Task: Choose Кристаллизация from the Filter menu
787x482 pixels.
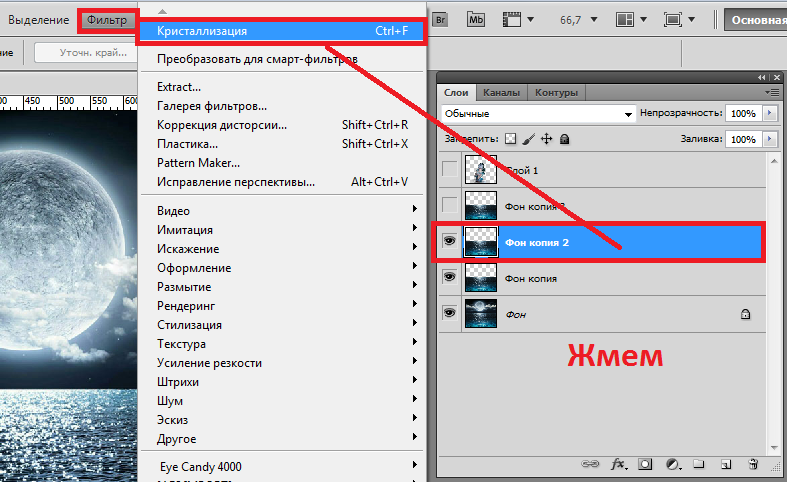Action: point(202,31)
